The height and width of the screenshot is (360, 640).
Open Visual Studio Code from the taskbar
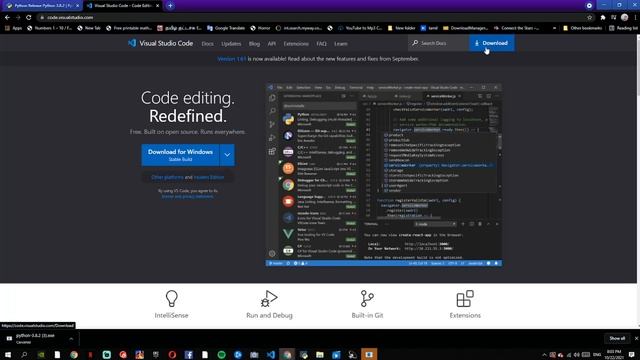point(271,354)
